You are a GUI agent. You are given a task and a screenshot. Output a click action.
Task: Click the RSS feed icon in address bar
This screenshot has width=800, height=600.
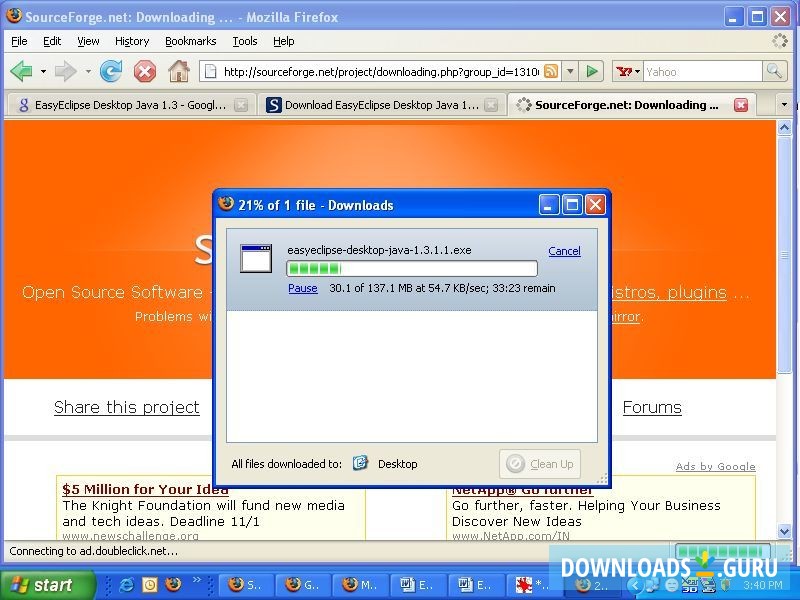(x=550, y=71)
